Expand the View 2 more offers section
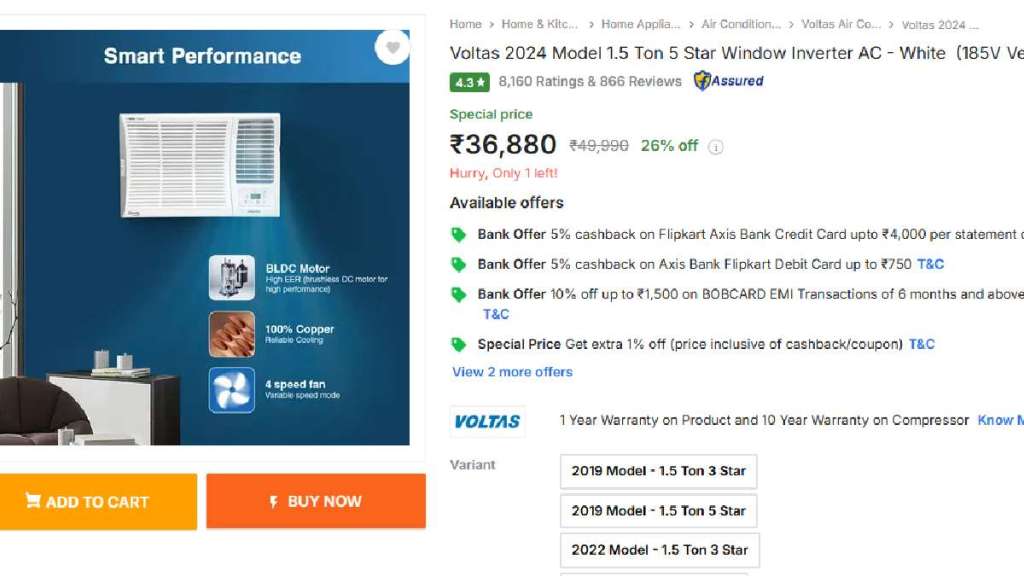This screenshot has height=576, width=1024. pyautogui.click(x=512, y=372)
